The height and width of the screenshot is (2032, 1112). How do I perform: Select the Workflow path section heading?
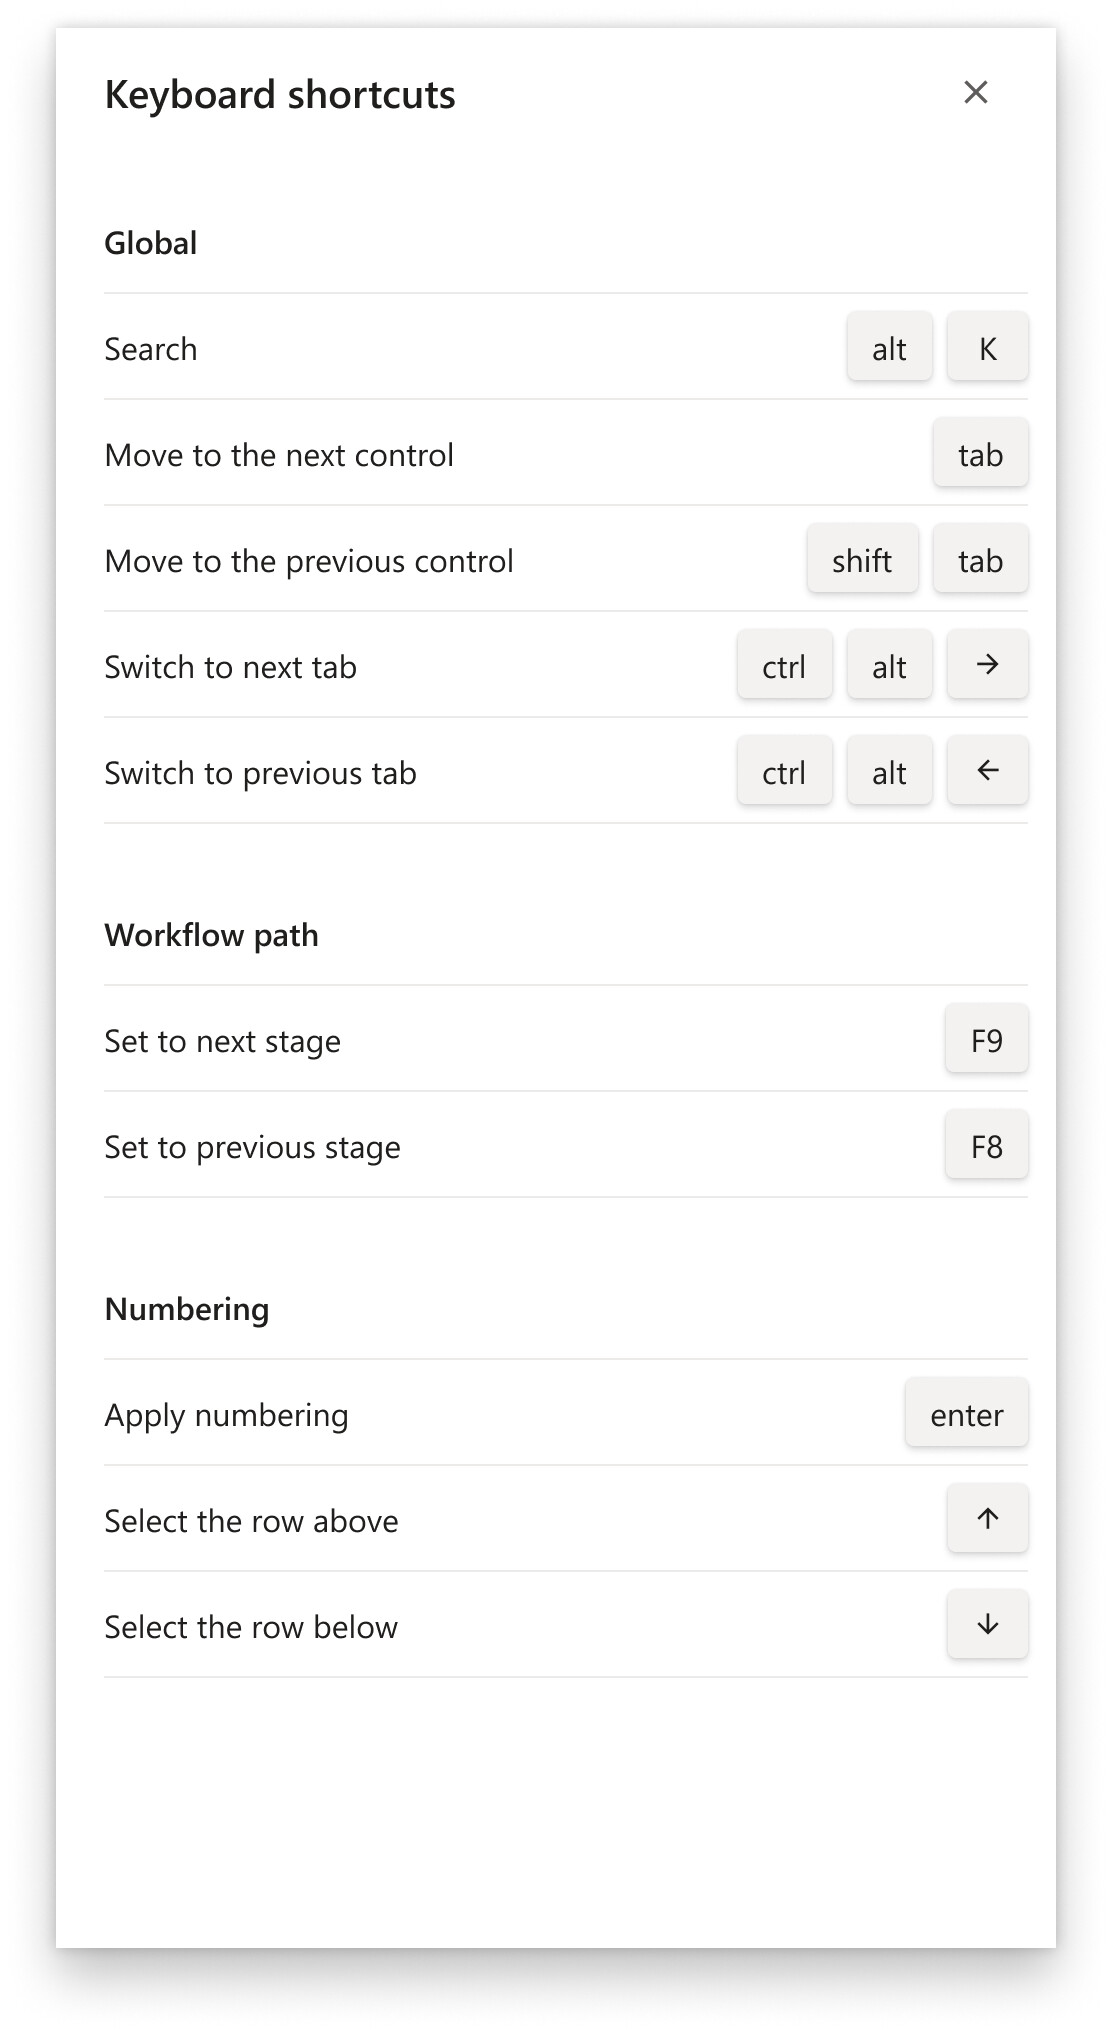click(x=212, y=935)
